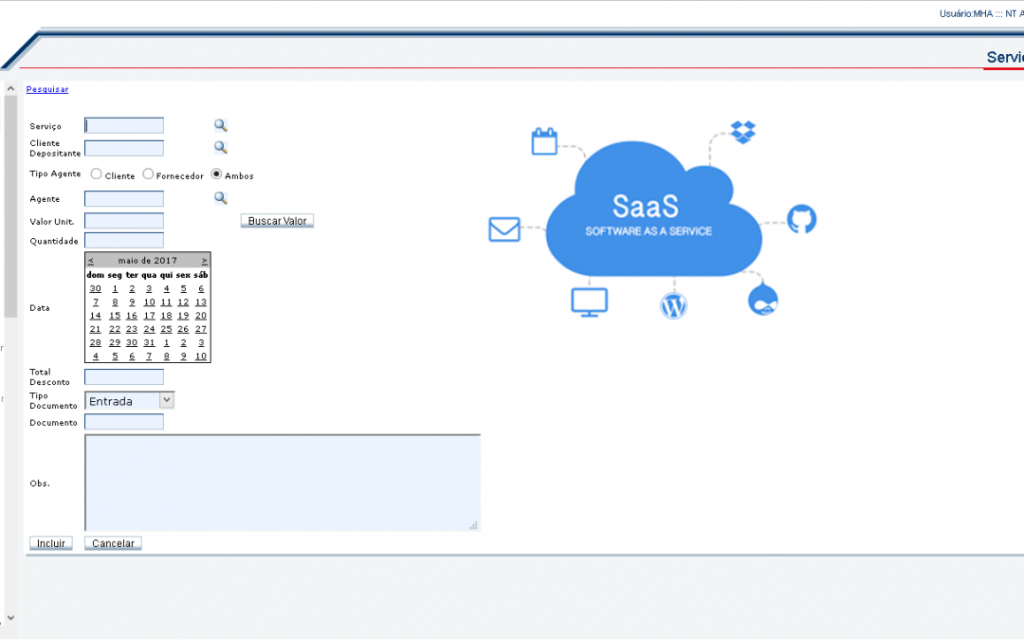Go to next month in calendar
This screenshot has height=640, width=1024.
[x=204, y=261]
